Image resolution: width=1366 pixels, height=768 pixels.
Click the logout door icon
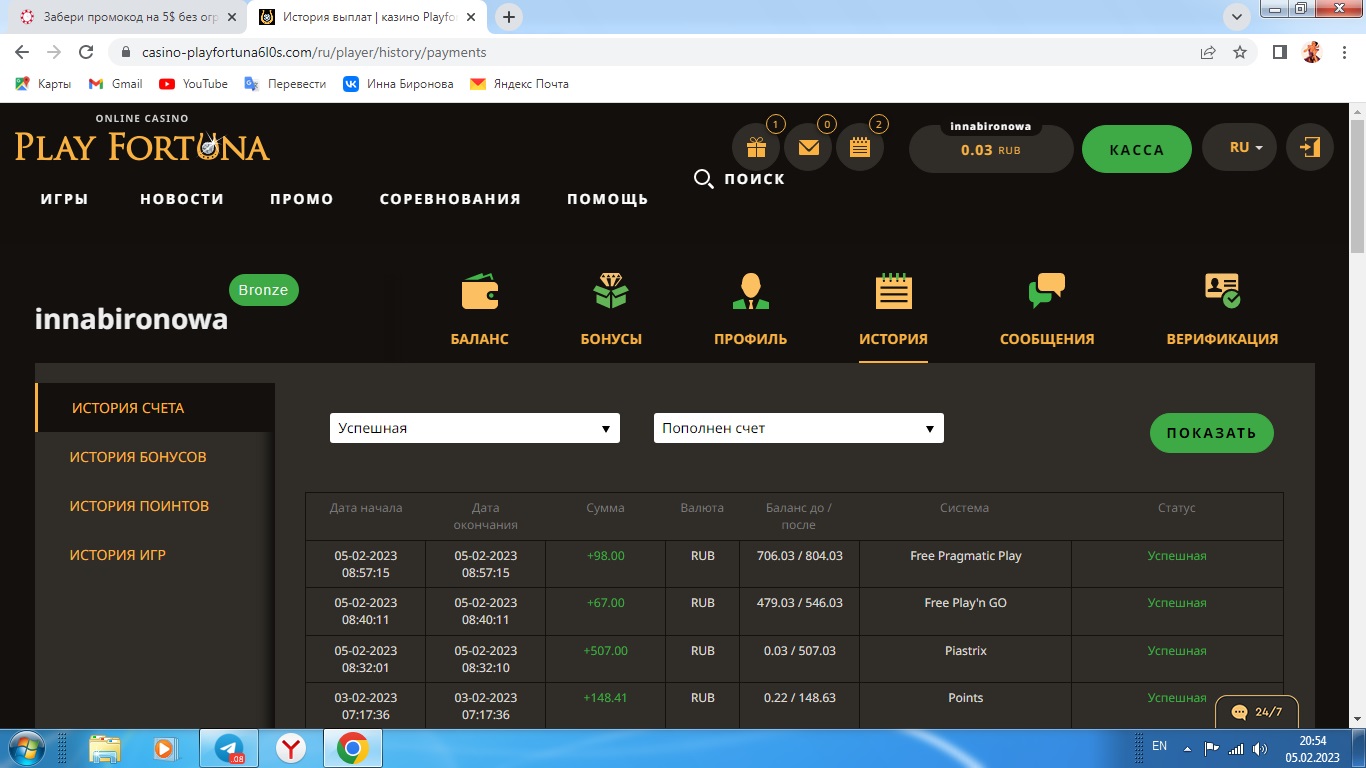(x=1310, y=147)
